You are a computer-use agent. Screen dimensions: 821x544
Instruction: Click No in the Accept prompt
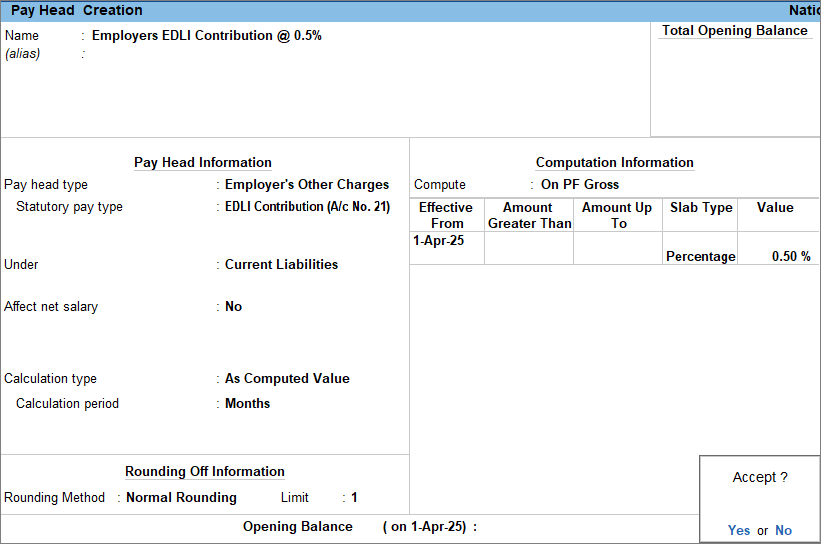click(783, 530)
